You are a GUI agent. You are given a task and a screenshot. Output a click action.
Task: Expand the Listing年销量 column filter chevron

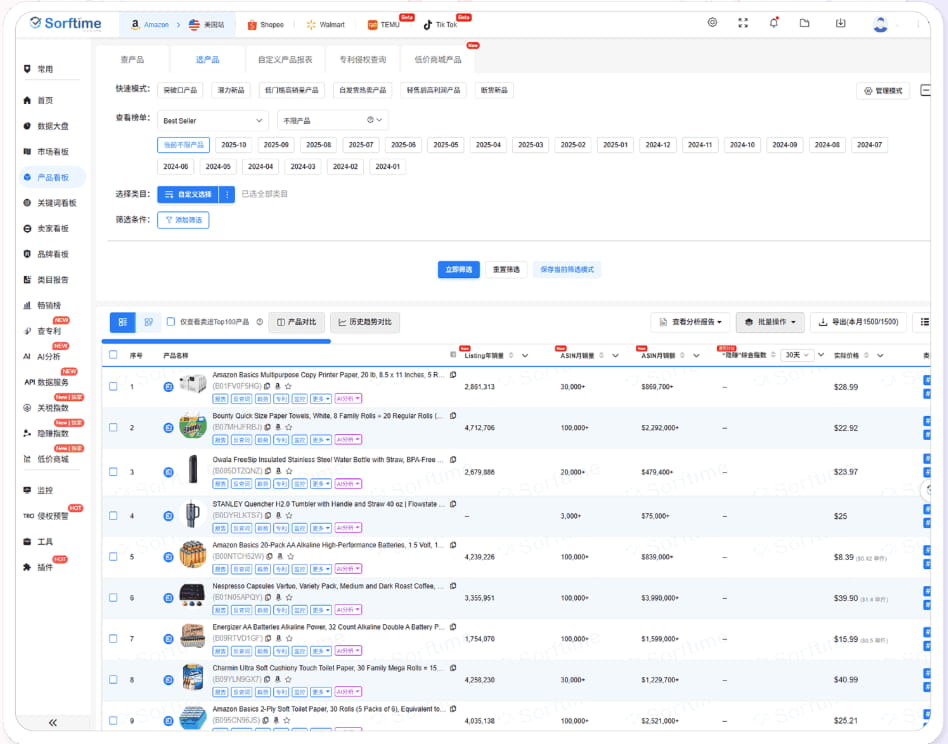[525, 355]
